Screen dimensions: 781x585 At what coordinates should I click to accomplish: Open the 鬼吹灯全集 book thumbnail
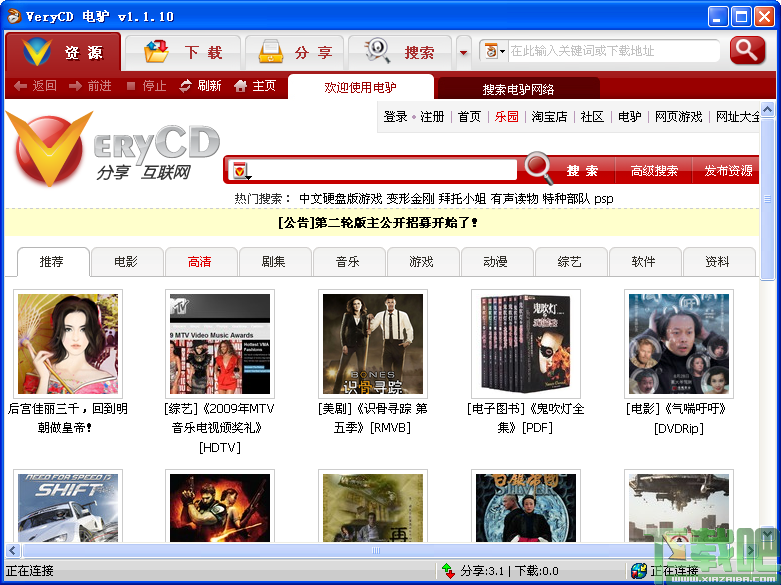tap(526, 344)
